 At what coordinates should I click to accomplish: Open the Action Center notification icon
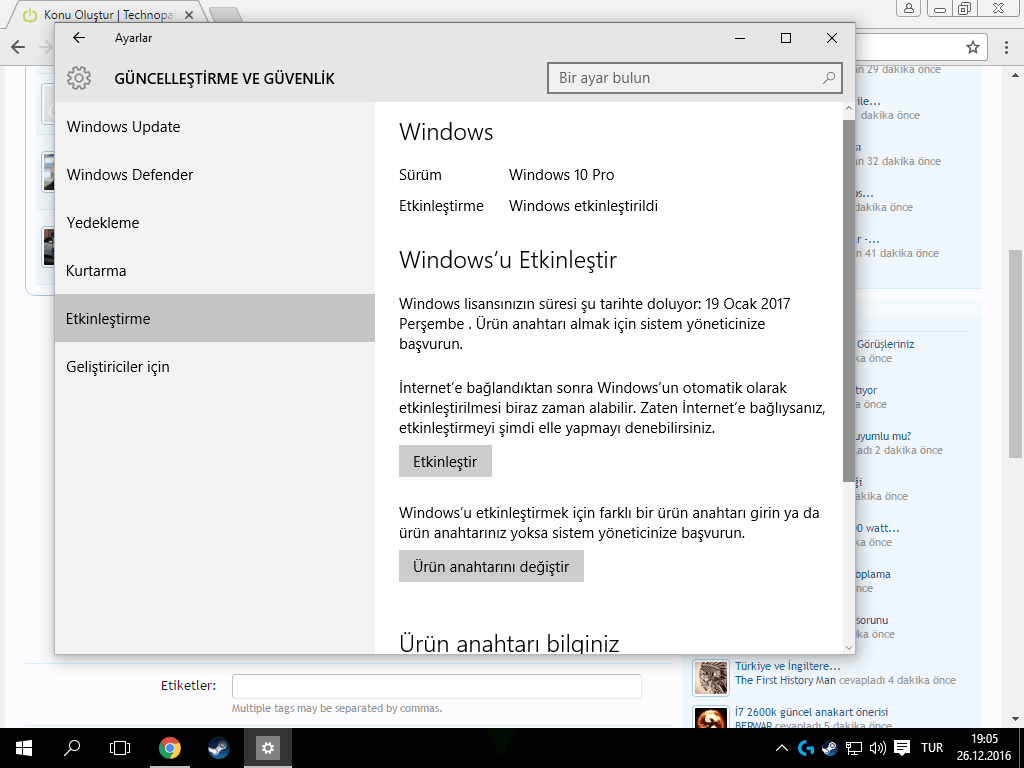point(902,748)
